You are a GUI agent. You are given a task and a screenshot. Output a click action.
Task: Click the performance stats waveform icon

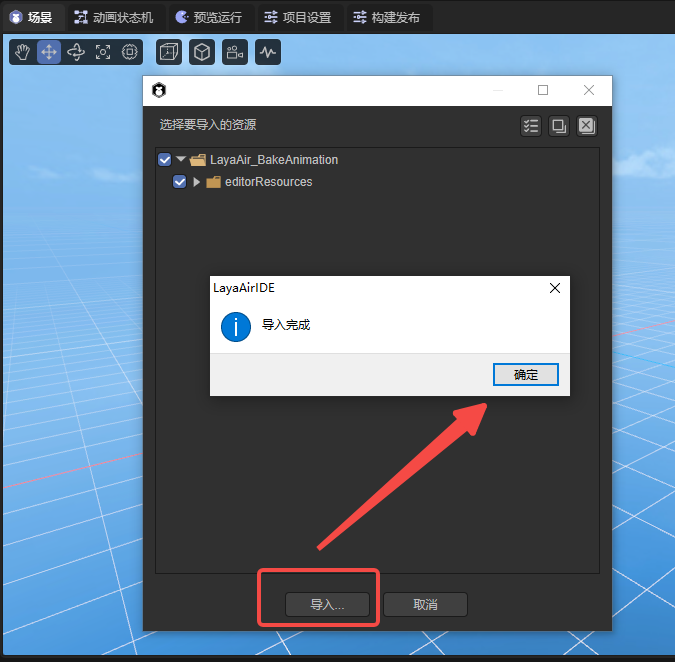267,52
